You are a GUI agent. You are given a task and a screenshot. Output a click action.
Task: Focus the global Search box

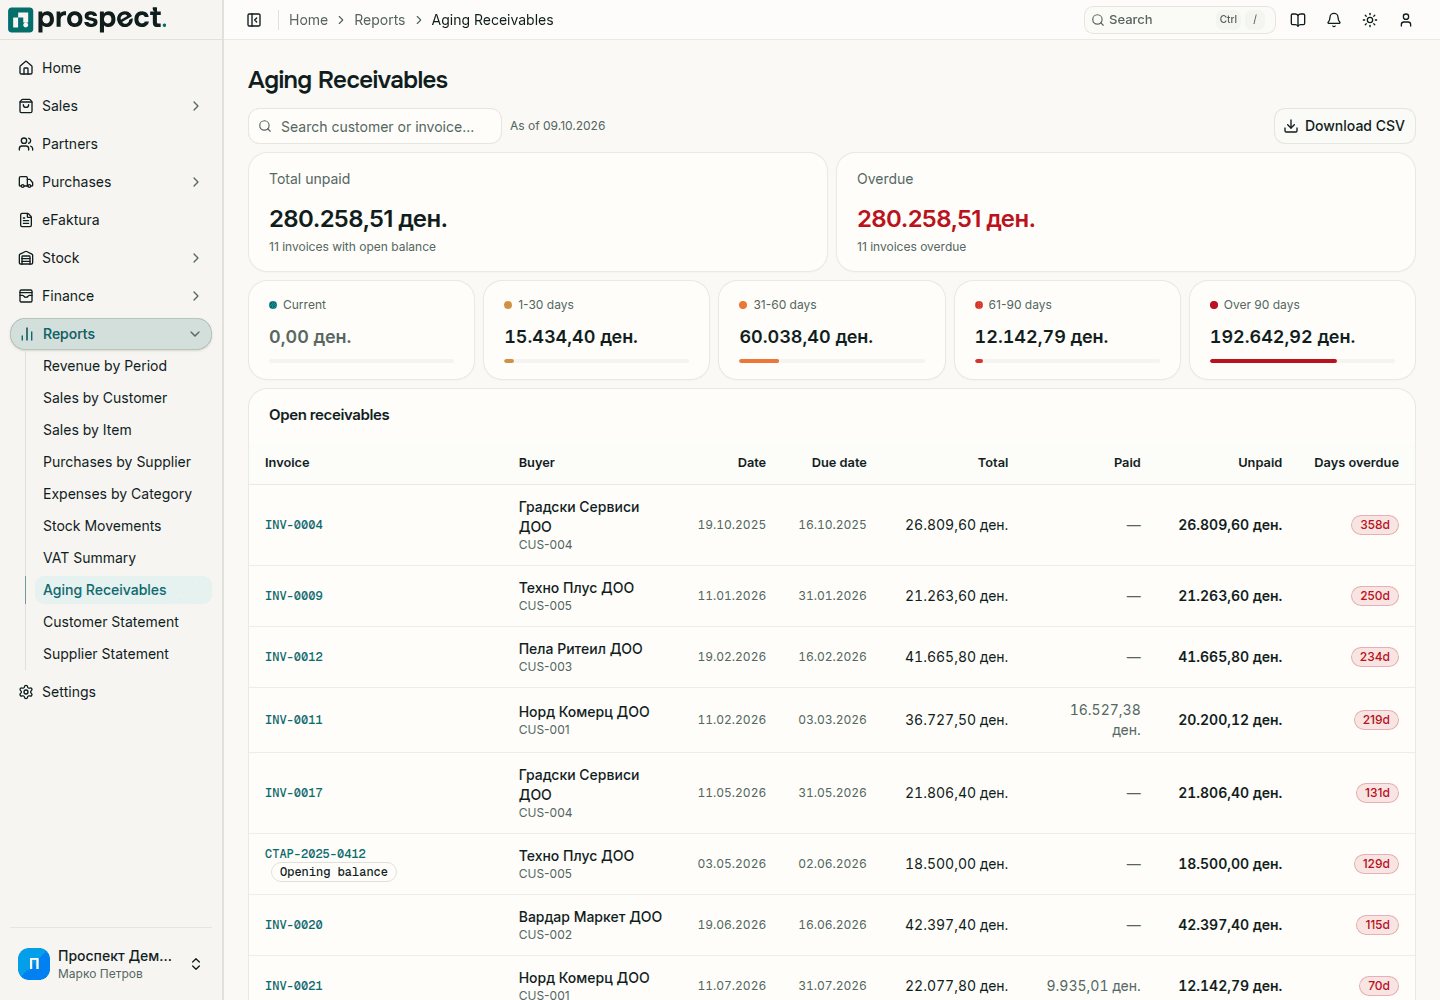[1179, 20]
